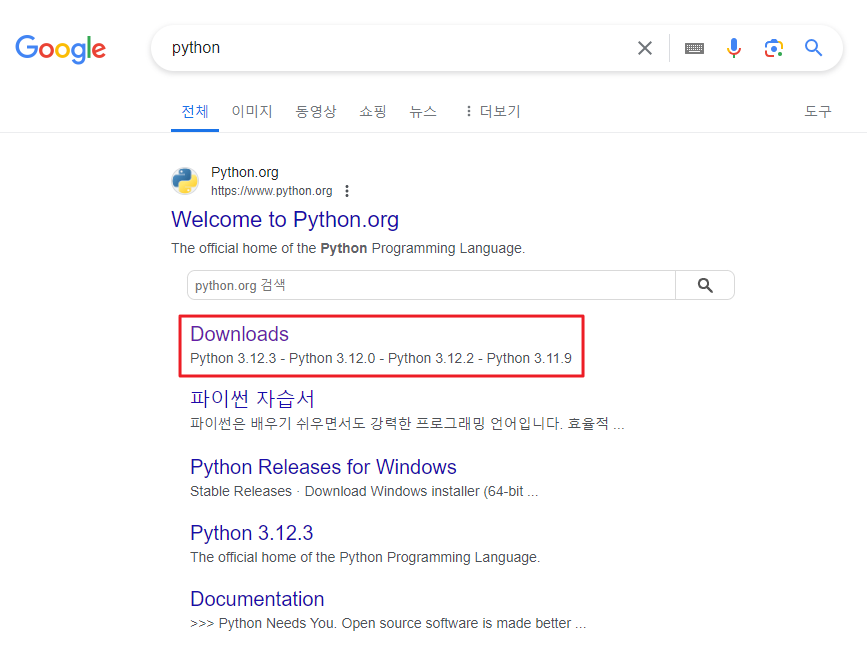867x660 pixels.
Task: Click the Google logo
Action: (60, 49)
